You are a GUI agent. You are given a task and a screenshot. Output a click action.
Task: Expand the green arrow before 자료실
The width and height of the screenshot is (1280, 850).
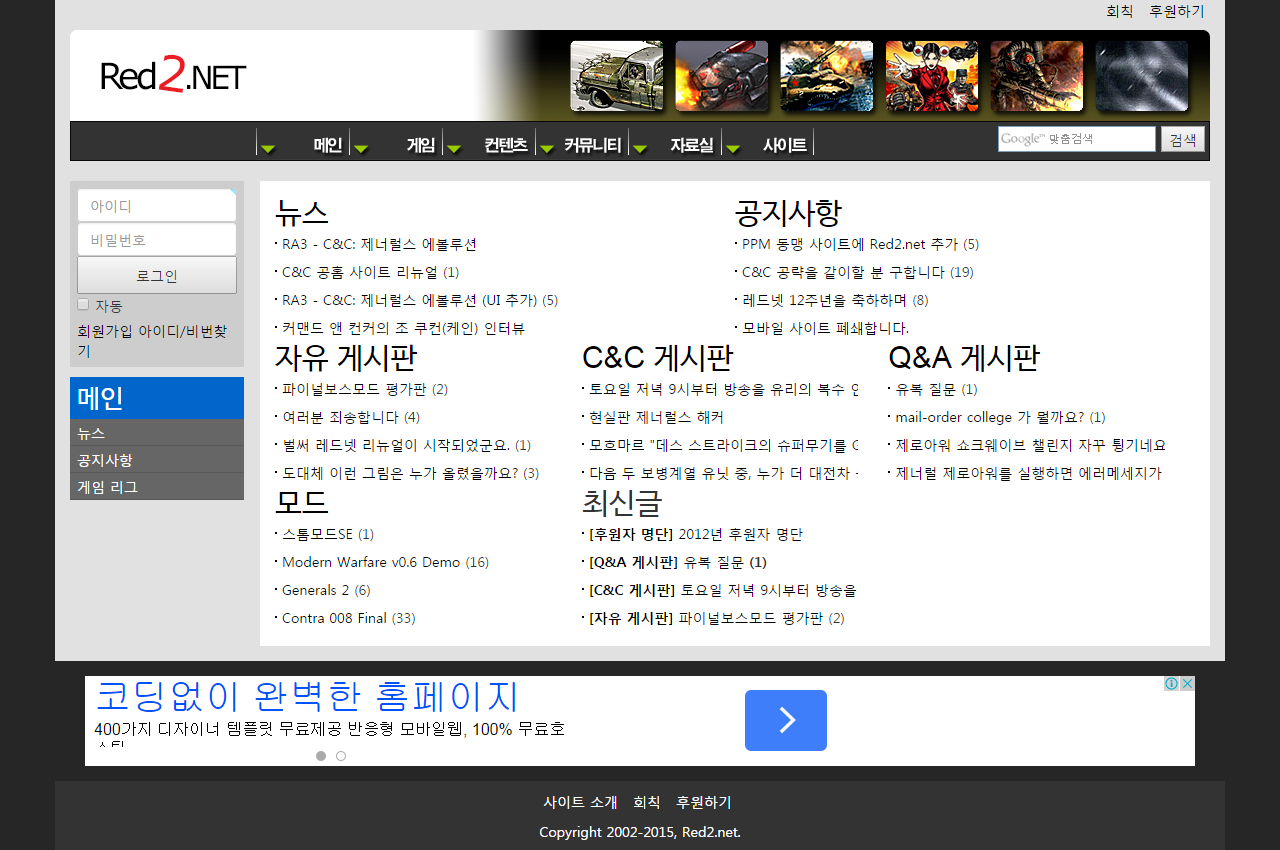(640, 149)
